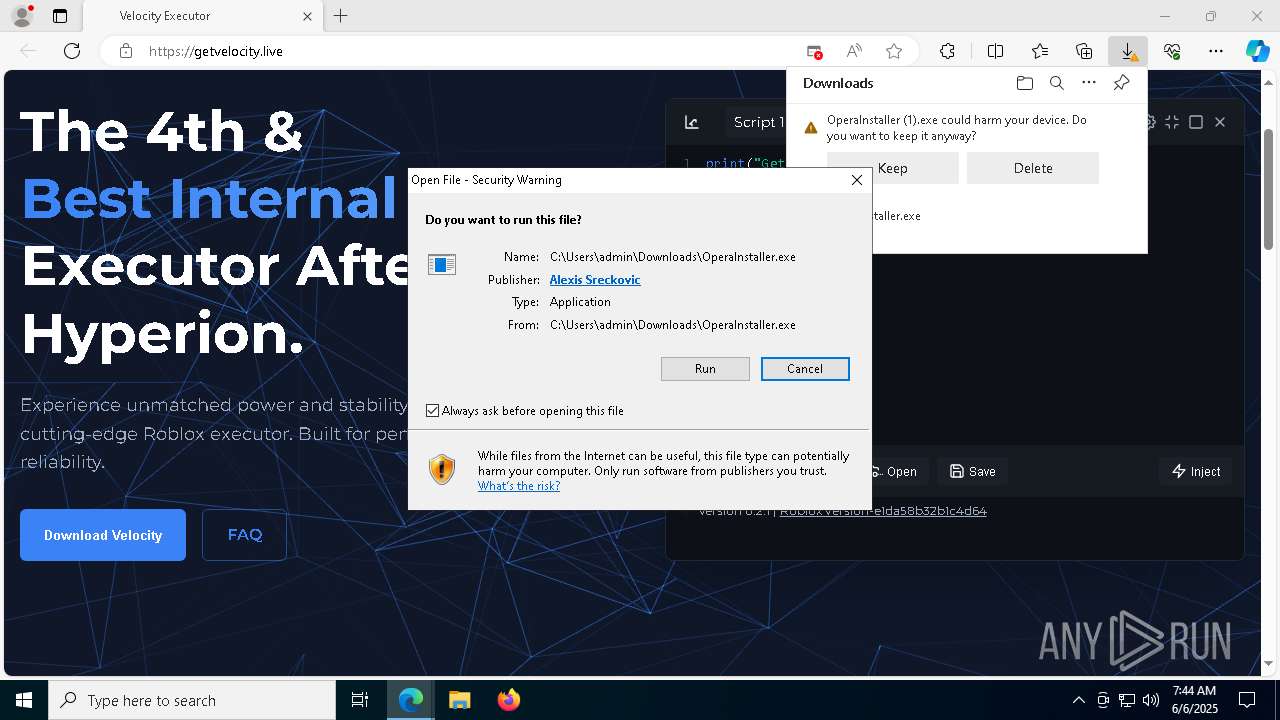Click chart icon in executor header
The image size is (1280, 720).
point(691,122)
